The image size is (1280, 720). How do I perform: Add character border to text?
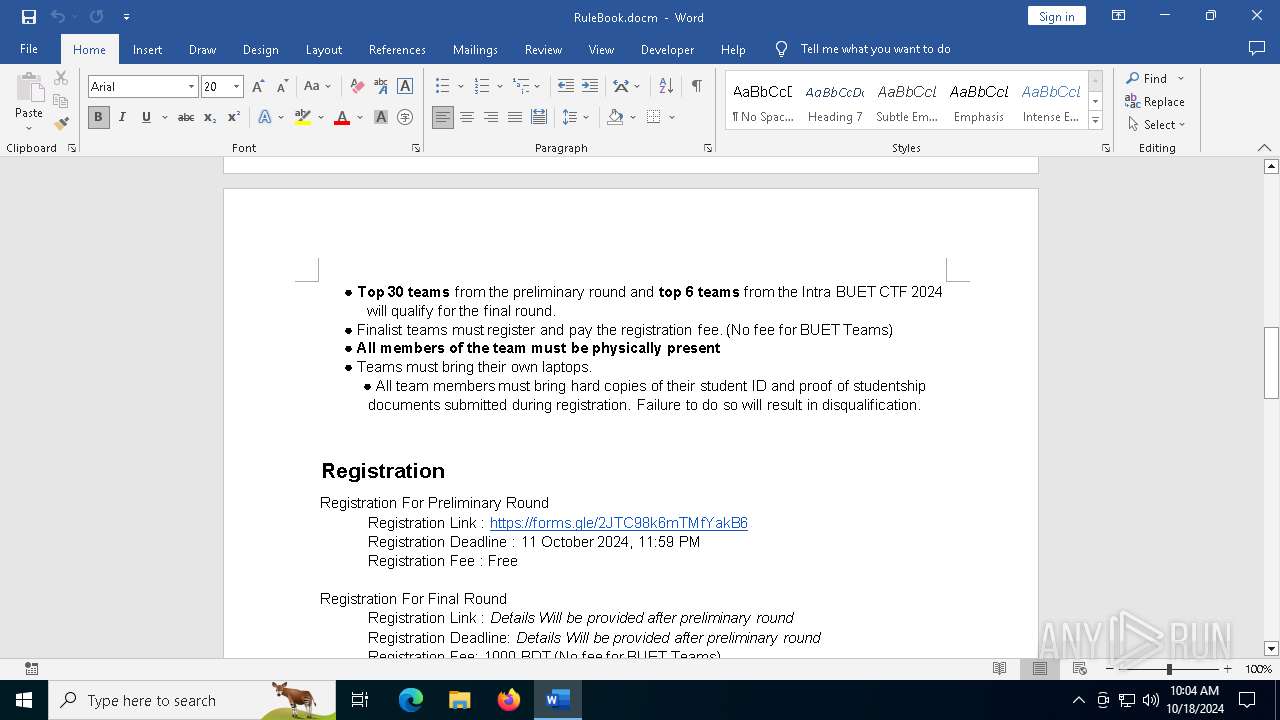coord(405,87)
